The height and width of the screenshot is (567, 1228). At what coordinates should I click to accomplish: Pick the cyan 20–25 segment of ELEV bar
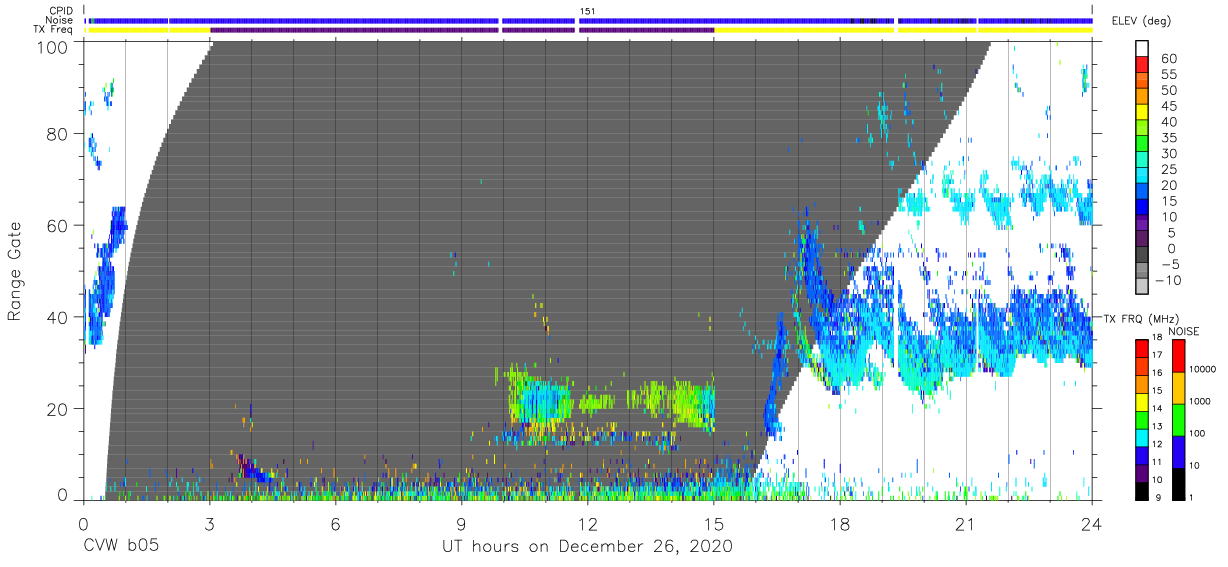pyautogui.click(x=1143, y=177)
